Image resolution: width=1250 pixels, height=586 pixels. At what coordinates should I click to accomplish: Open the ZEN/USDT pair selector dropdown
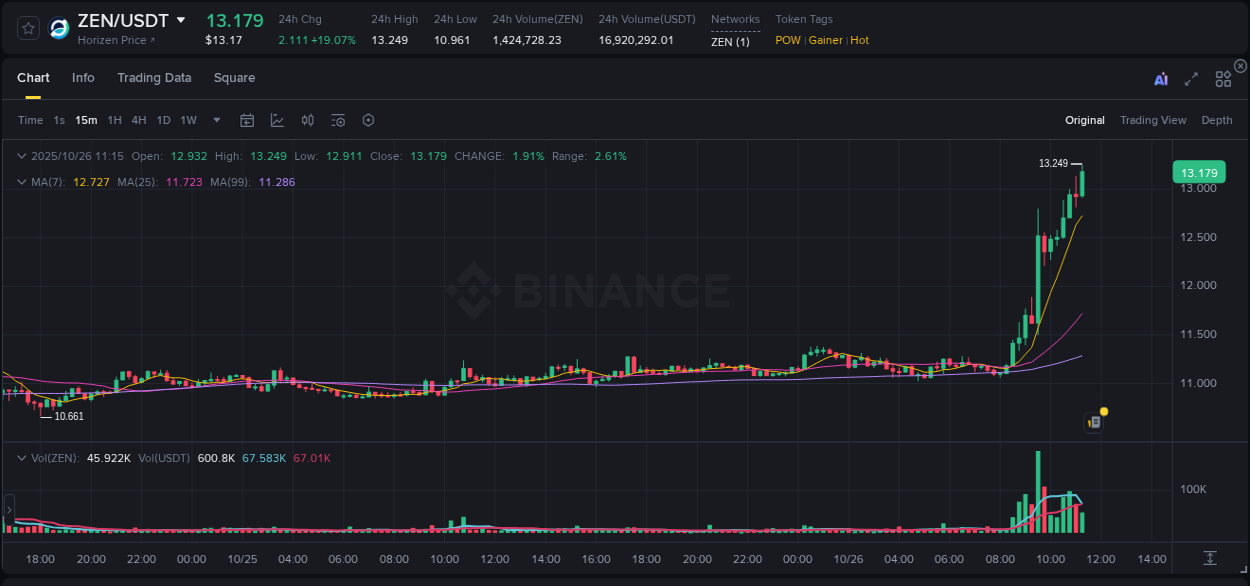coord(181,20)
